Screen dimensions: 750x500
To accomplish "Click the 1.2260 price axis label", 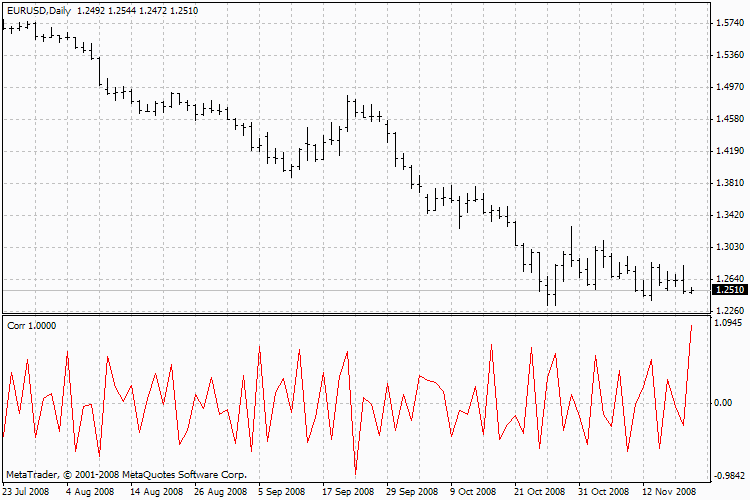I will point(728,310).
